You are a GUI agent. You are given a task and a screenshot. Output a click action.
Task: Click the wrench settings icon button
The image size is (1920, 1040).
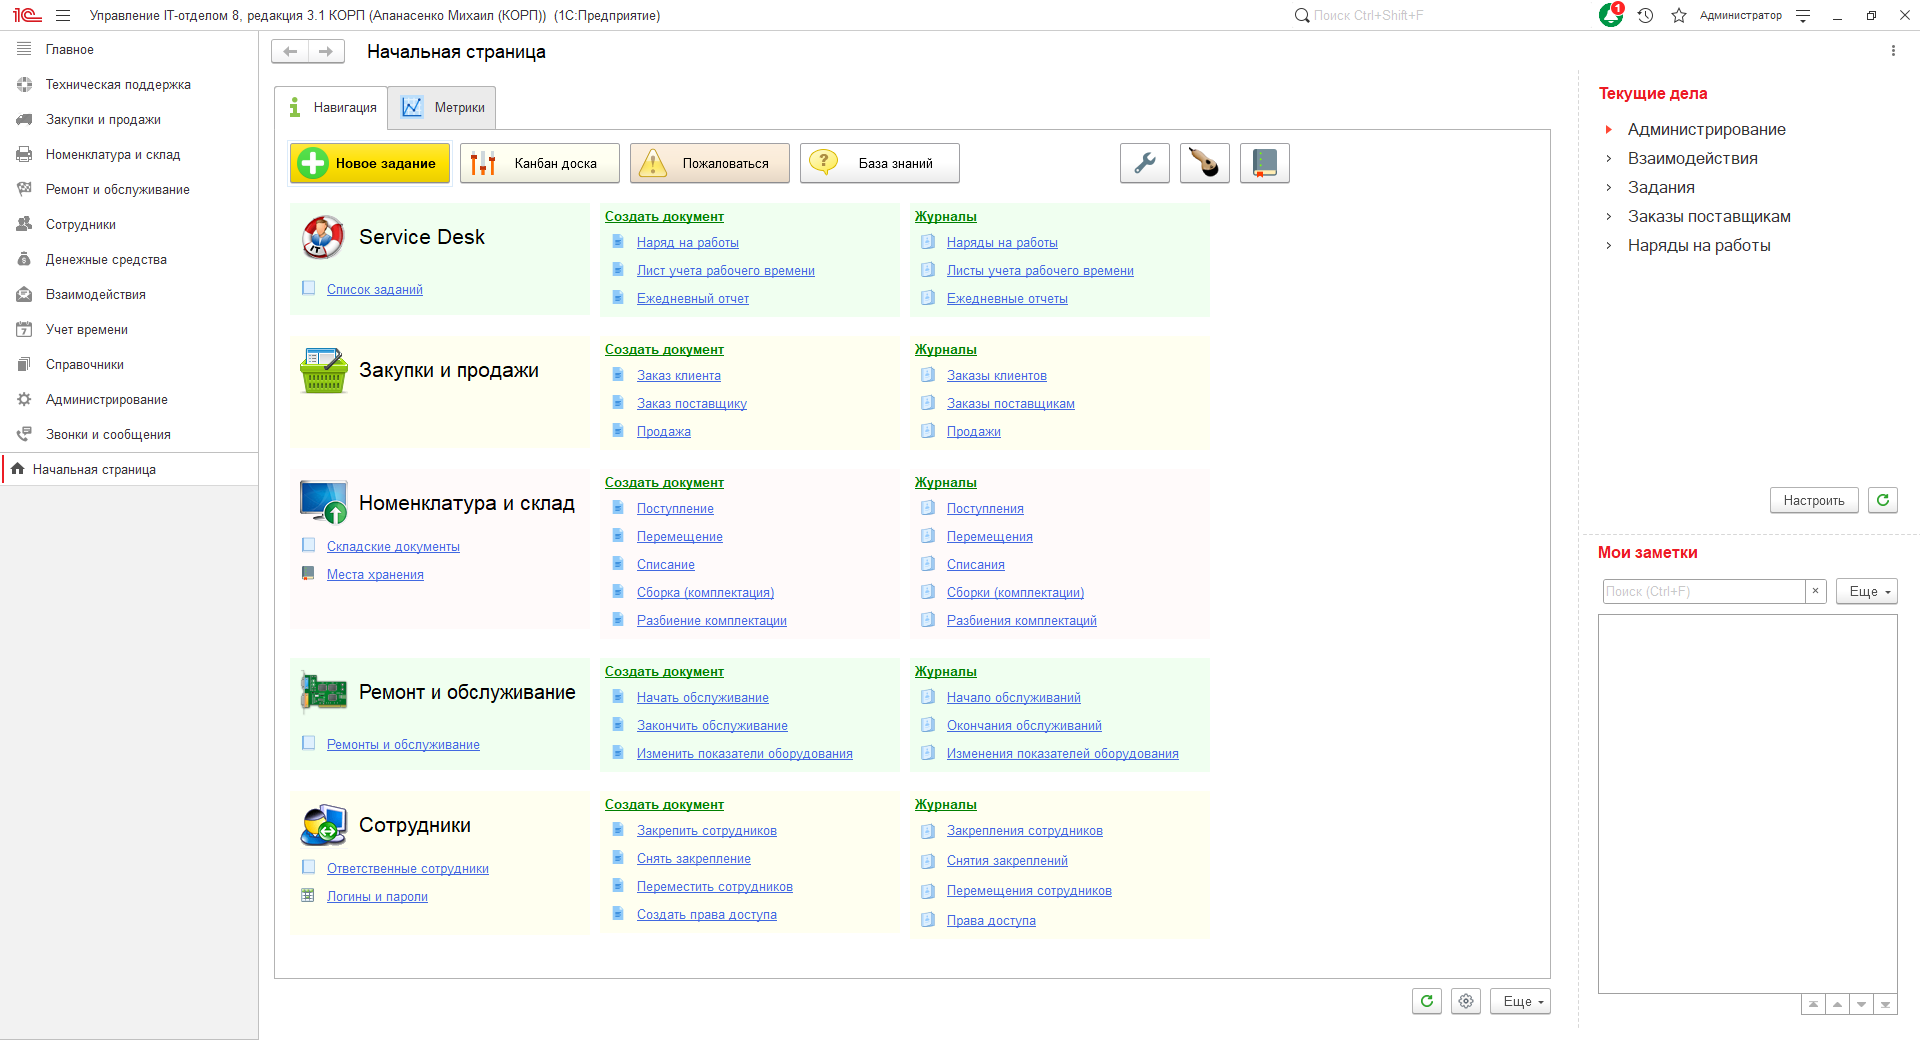tap(1145, 163)
